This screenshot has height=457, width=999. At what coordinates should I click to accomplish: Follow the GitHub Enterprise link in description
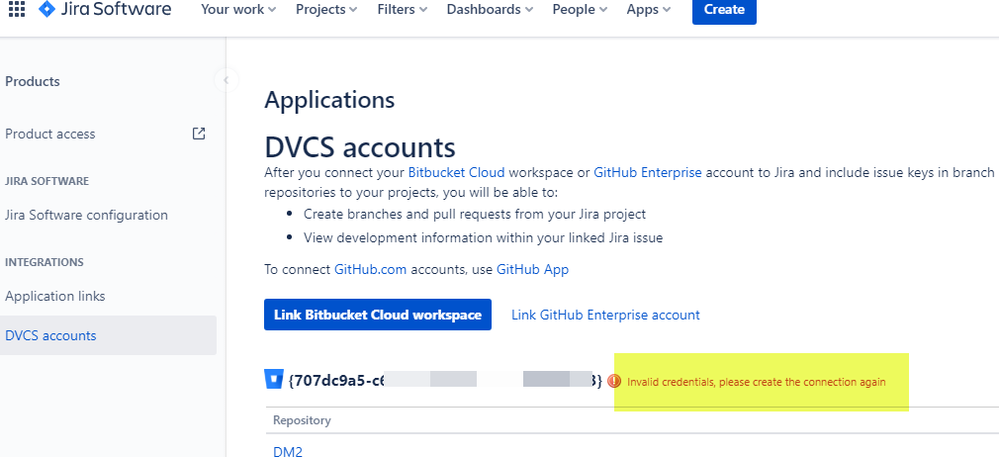click(x=648, y=172)
